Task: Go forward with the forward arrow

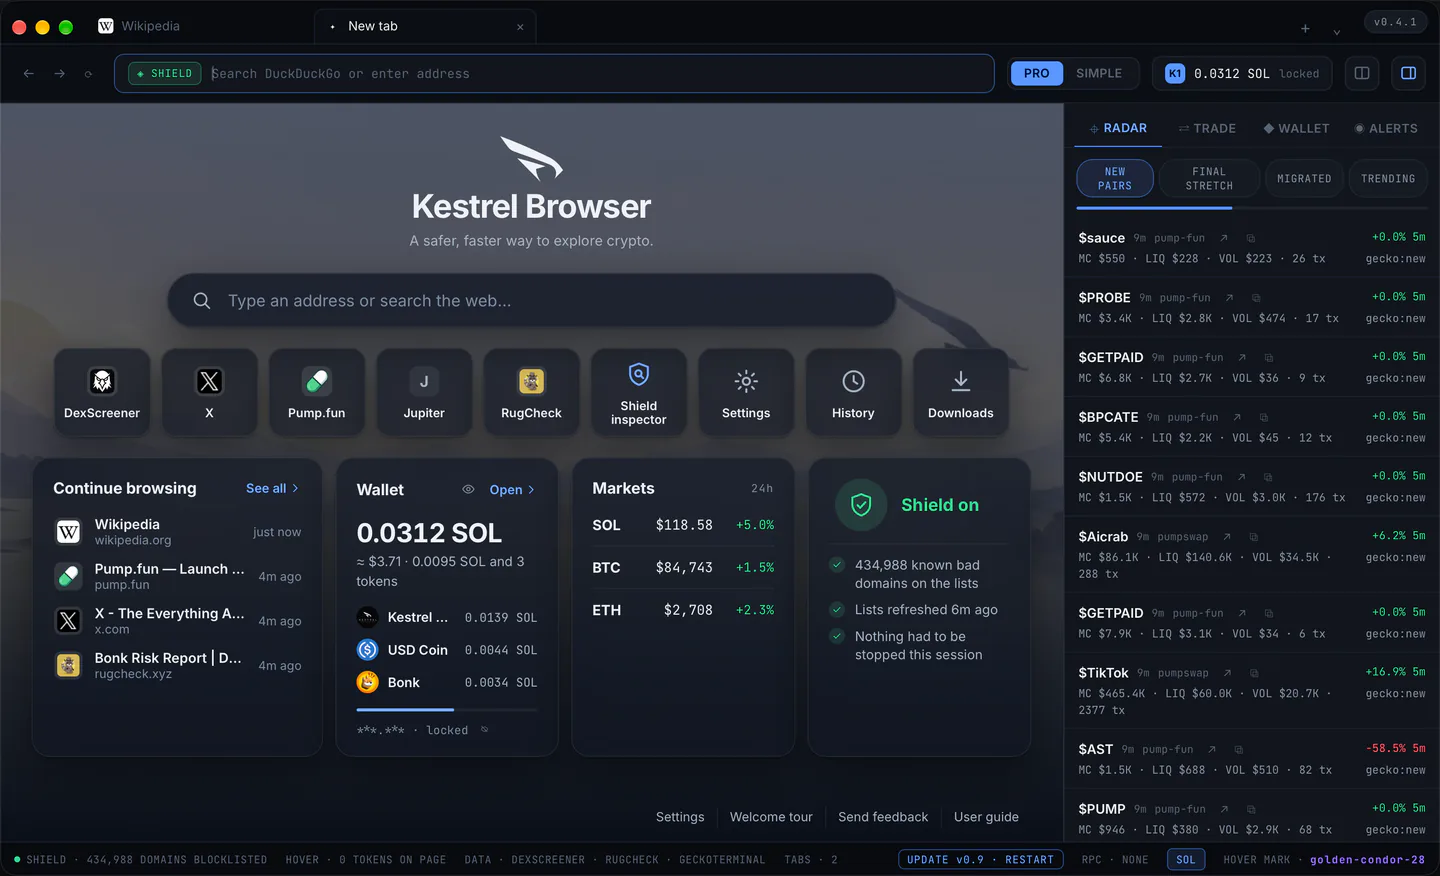Action: pyautogui.click(x=60, y=73)
